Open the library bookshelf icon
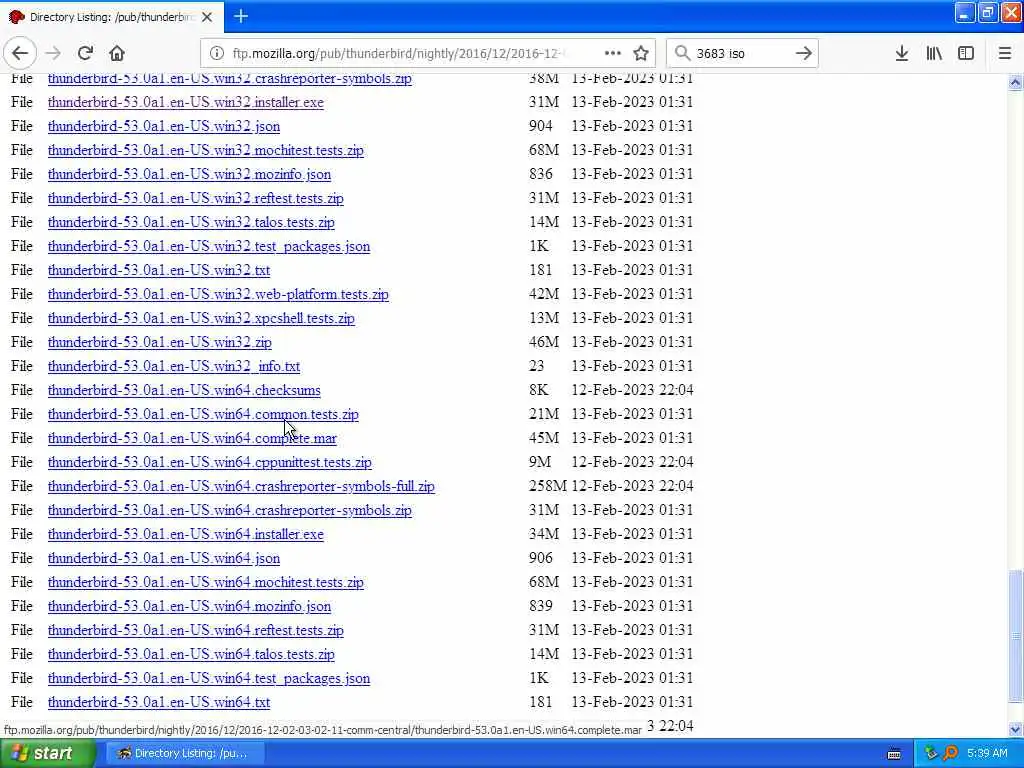Viewport: 1024px width, 768px height. (934, 54)
